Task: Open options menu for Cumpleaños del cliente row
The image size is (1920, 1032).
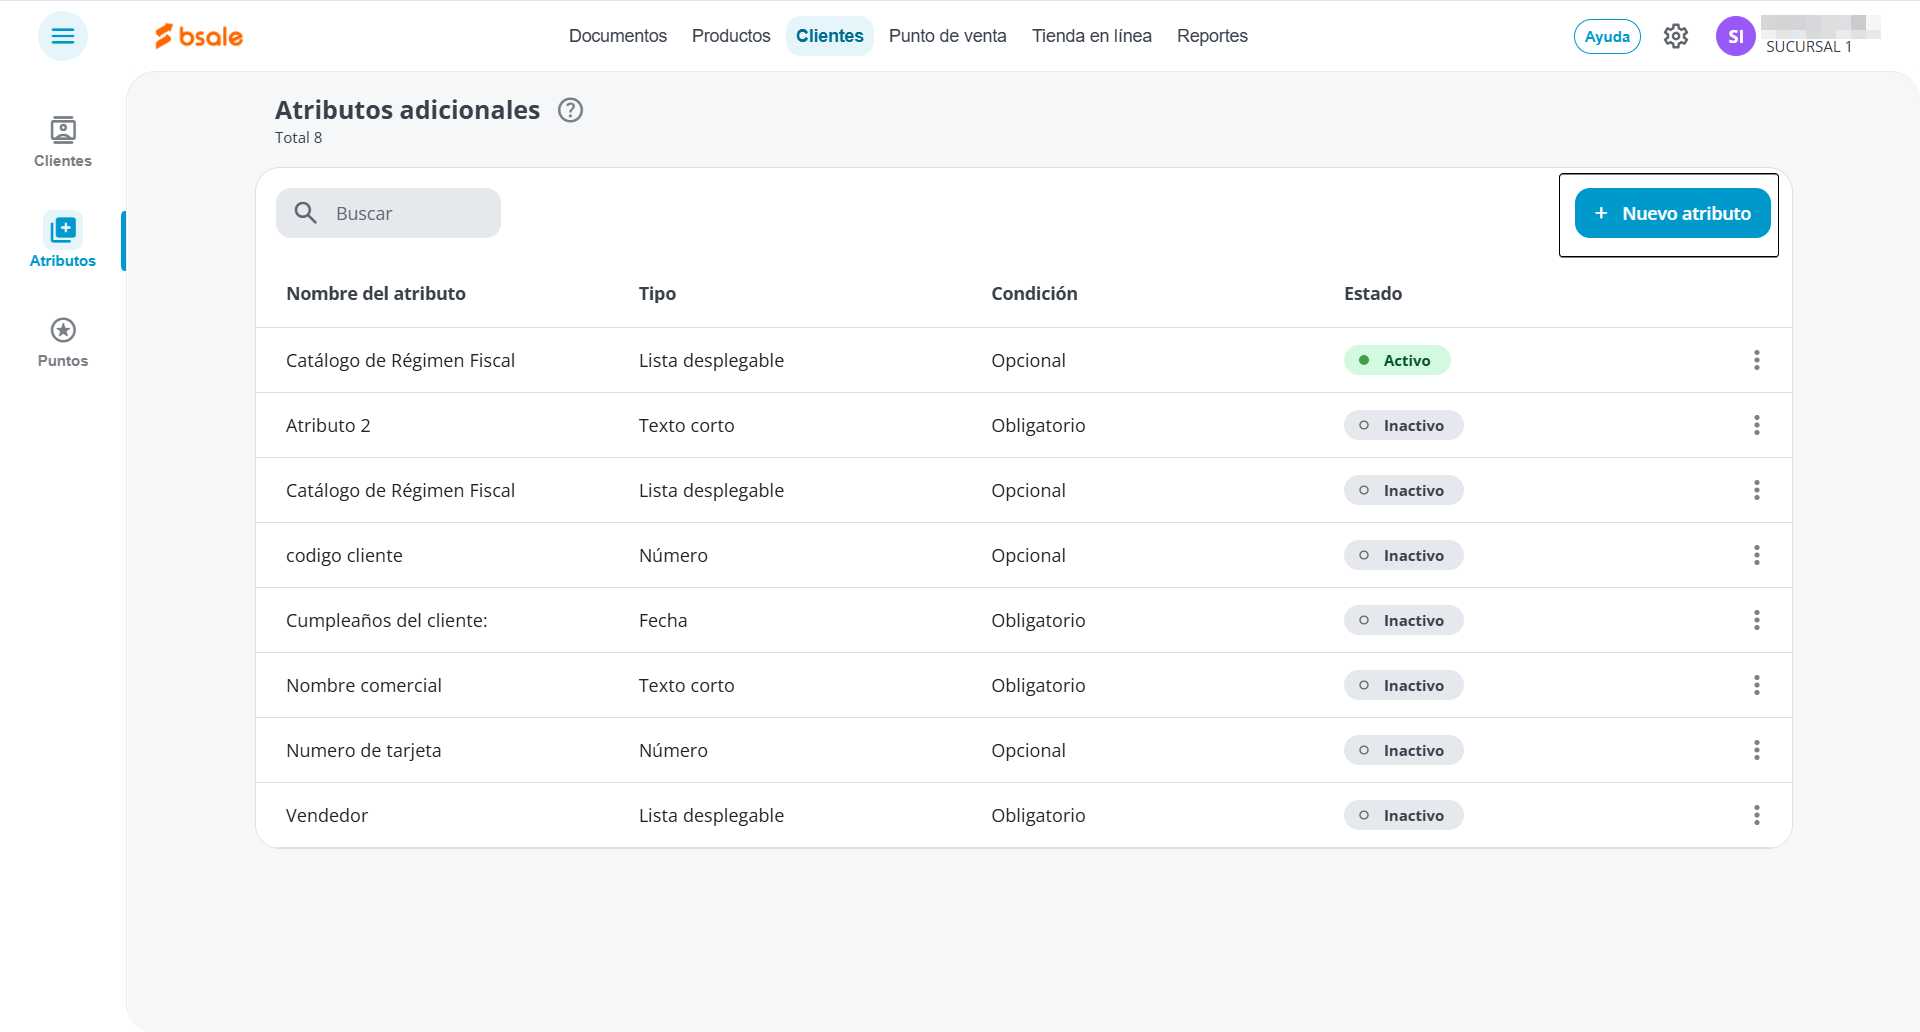Action: pos(1757,620)
